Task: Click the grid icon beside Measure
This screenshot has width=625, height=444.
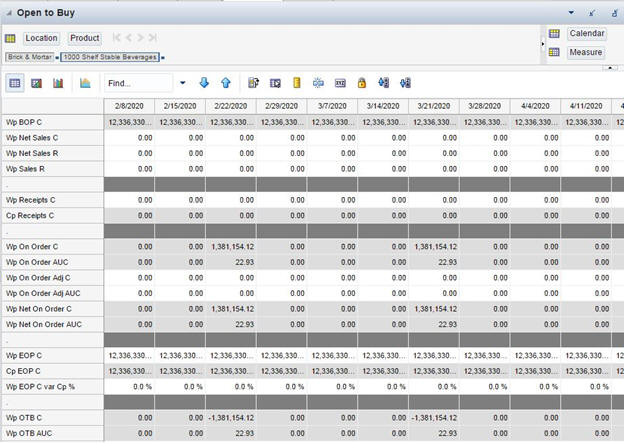Action: (554, 52)
